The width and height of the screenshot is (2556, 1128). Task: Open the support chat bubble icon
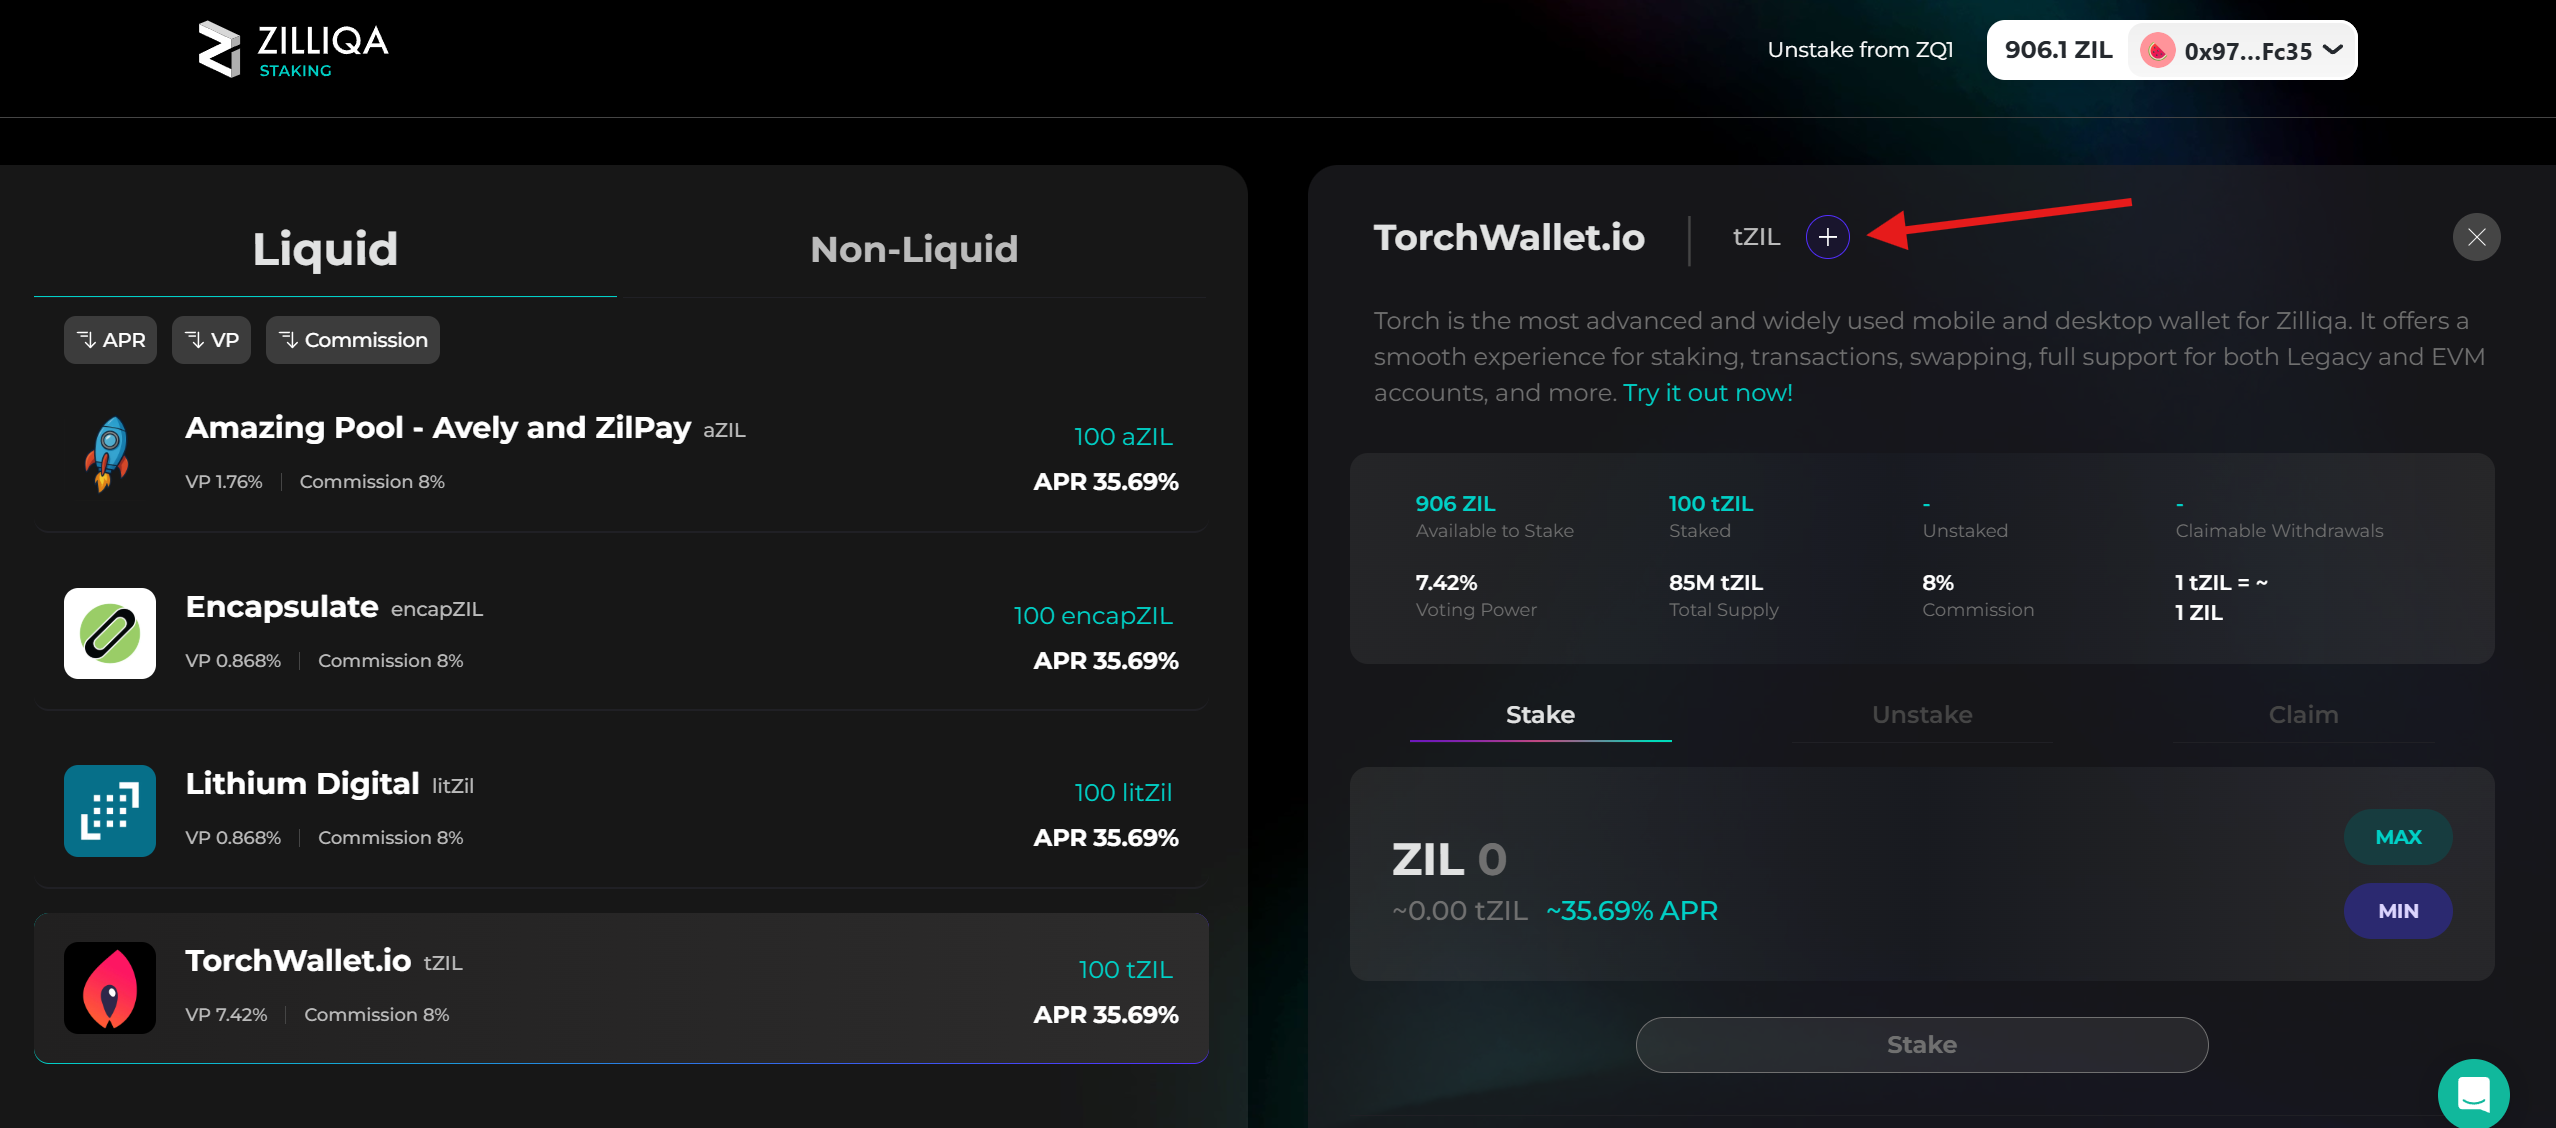2473,1094
